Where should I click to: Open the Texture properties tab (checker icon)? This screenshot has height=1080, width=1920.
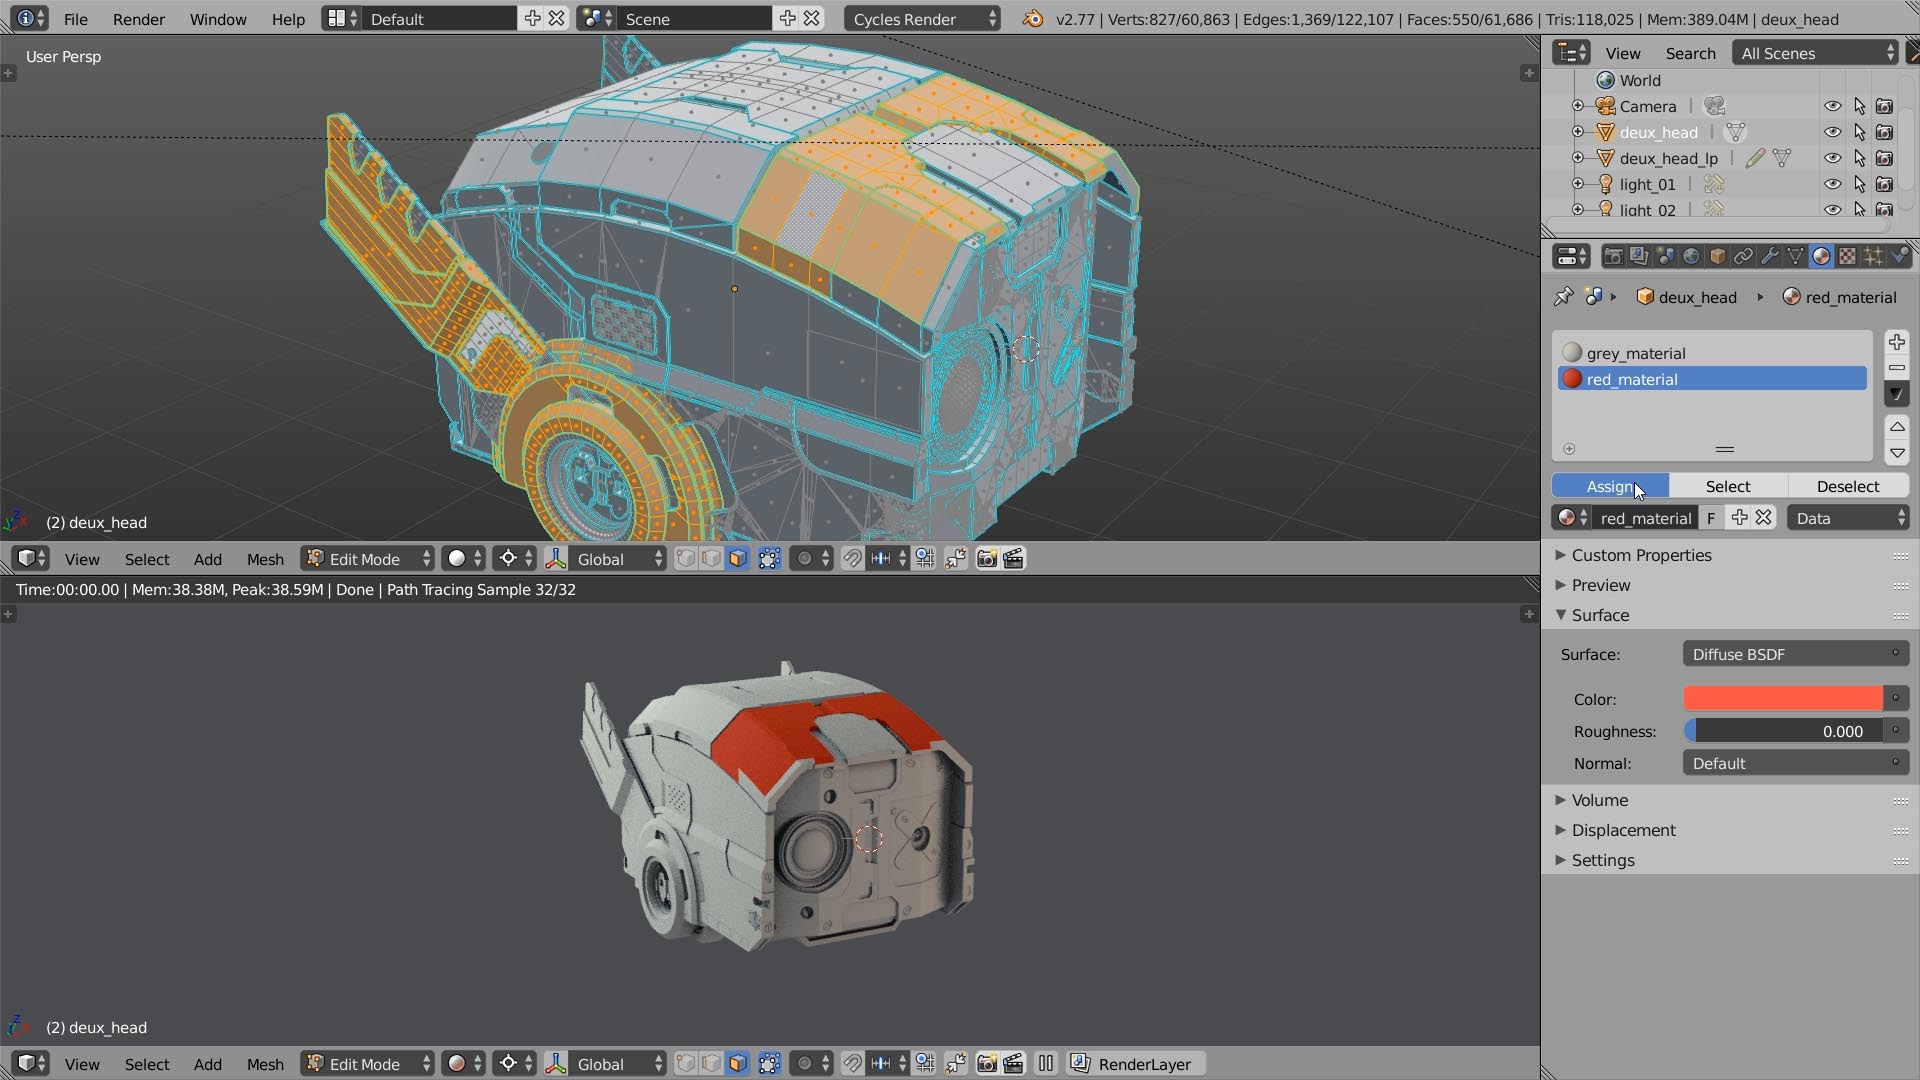(1847, 257)
